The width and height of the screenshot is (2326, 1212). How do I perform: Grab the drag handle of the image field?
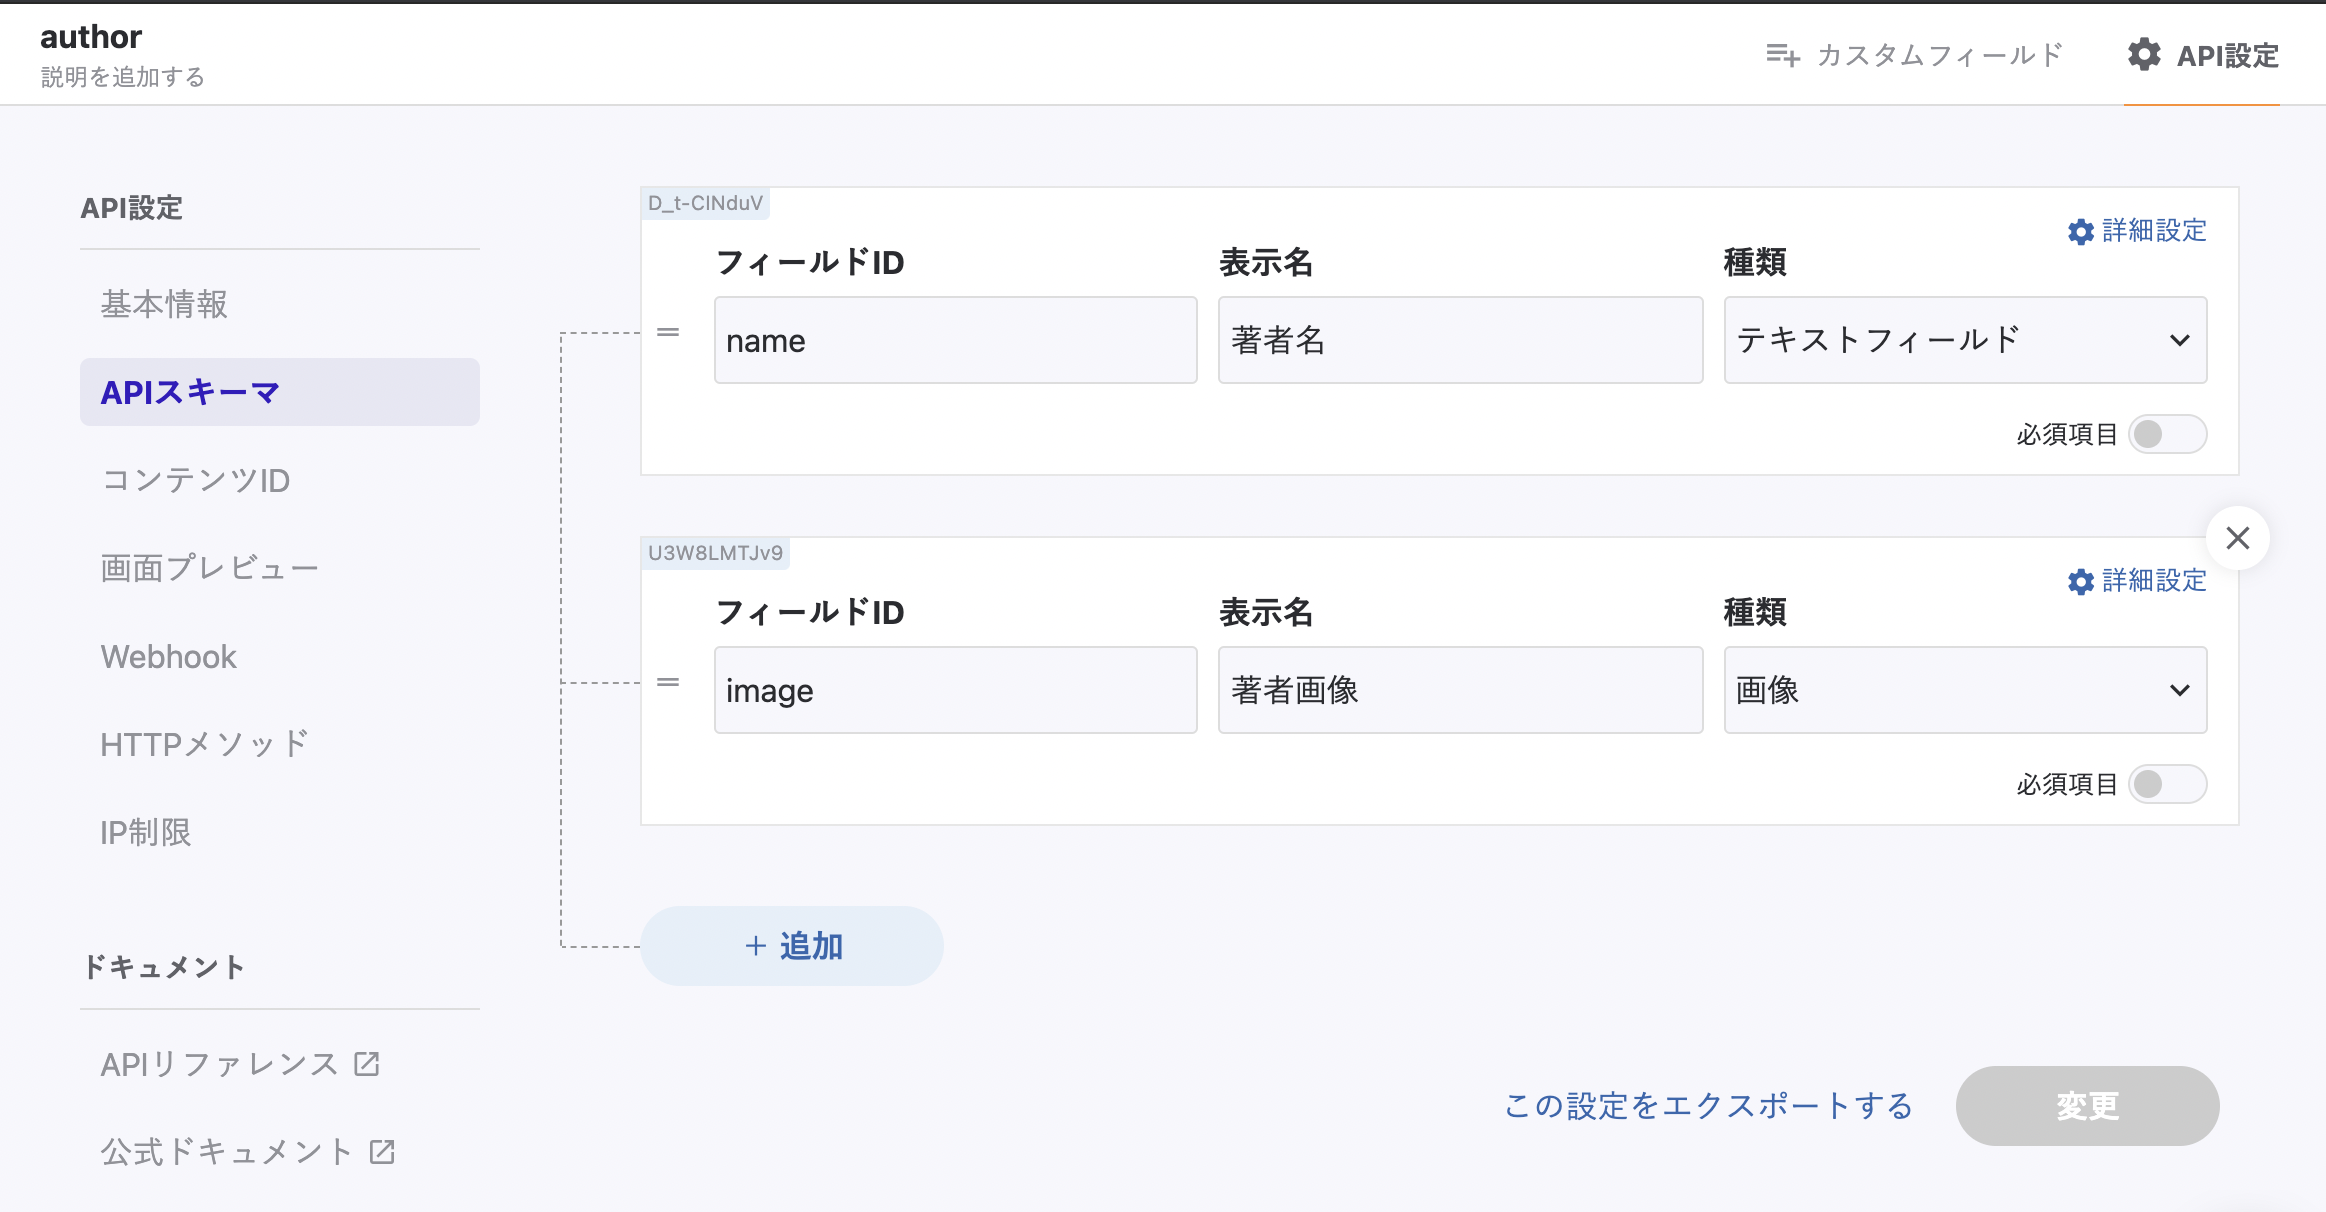668,682
